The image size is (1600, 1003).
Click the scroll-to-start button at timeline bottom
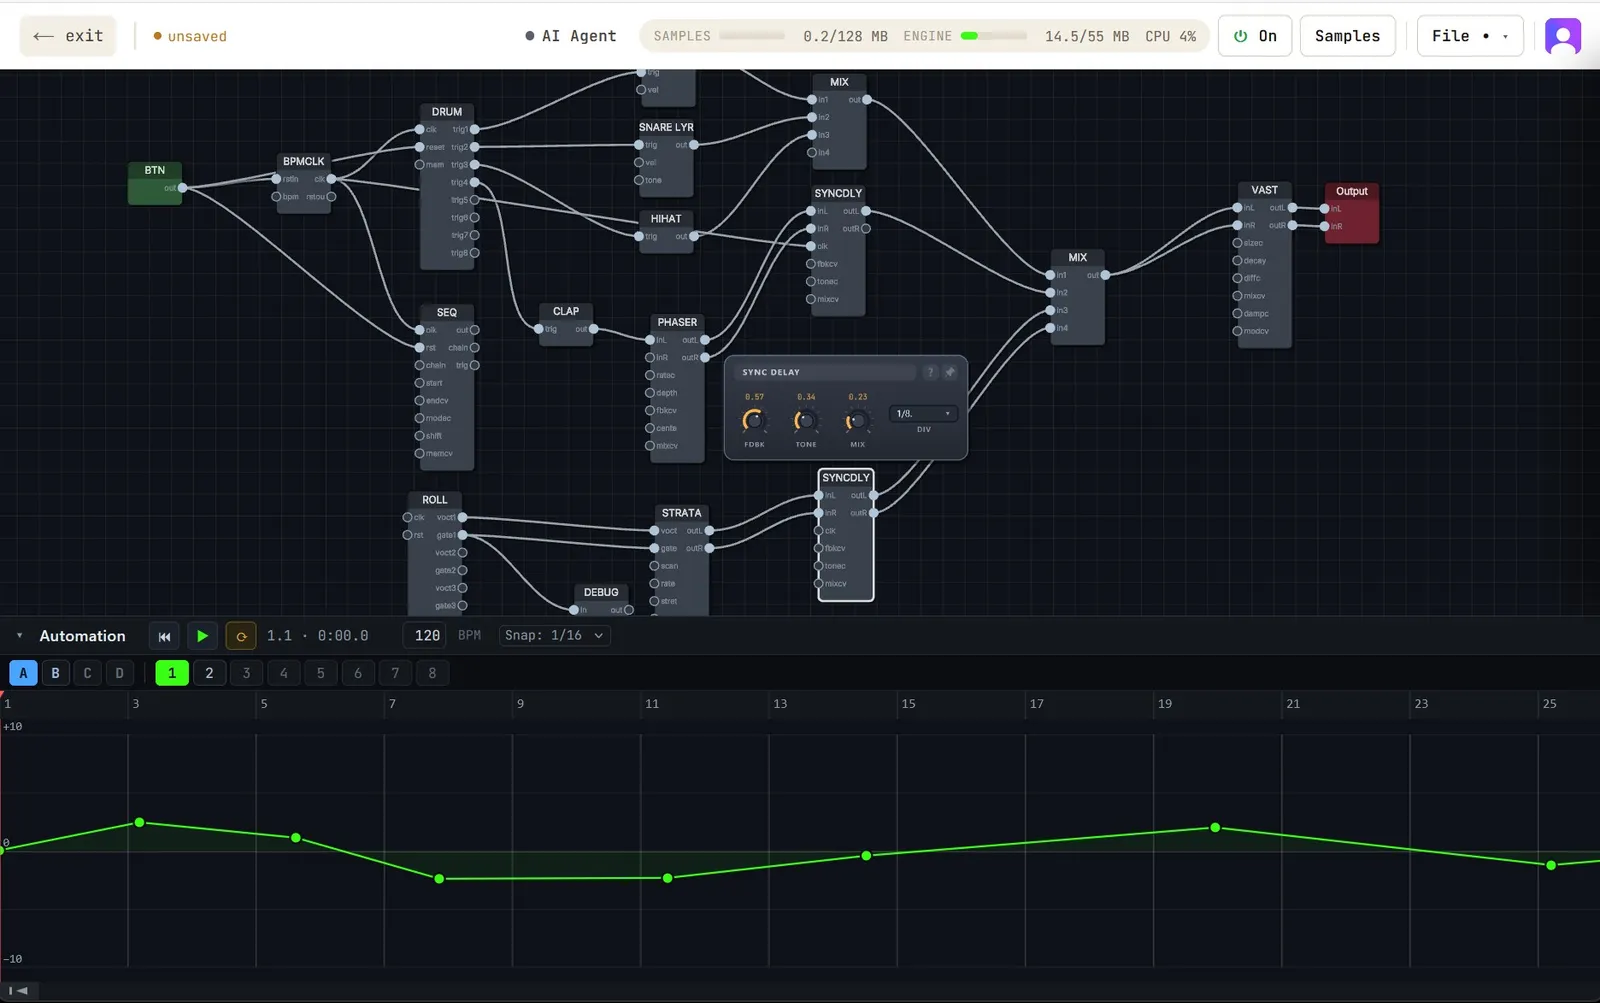click(18, 990)
